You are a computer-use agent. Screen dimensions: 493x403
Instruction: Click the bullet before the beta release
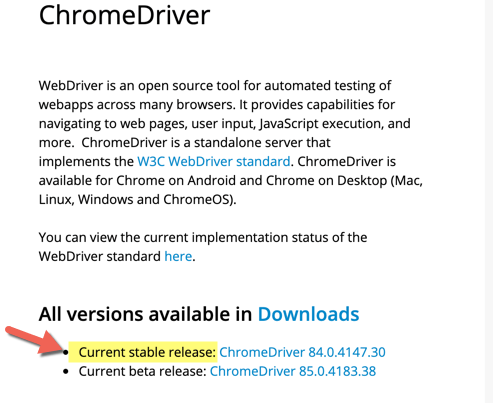point(66,372)
